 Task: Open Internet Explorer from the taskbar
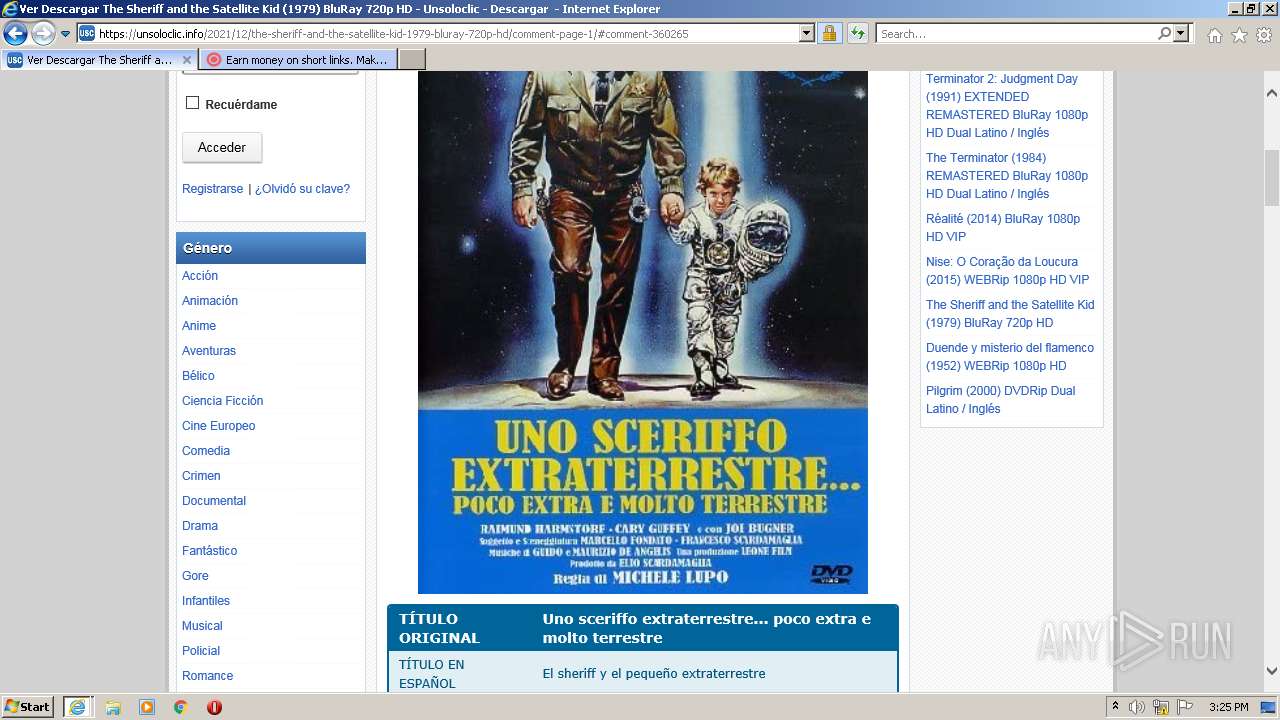coord(77,707)
